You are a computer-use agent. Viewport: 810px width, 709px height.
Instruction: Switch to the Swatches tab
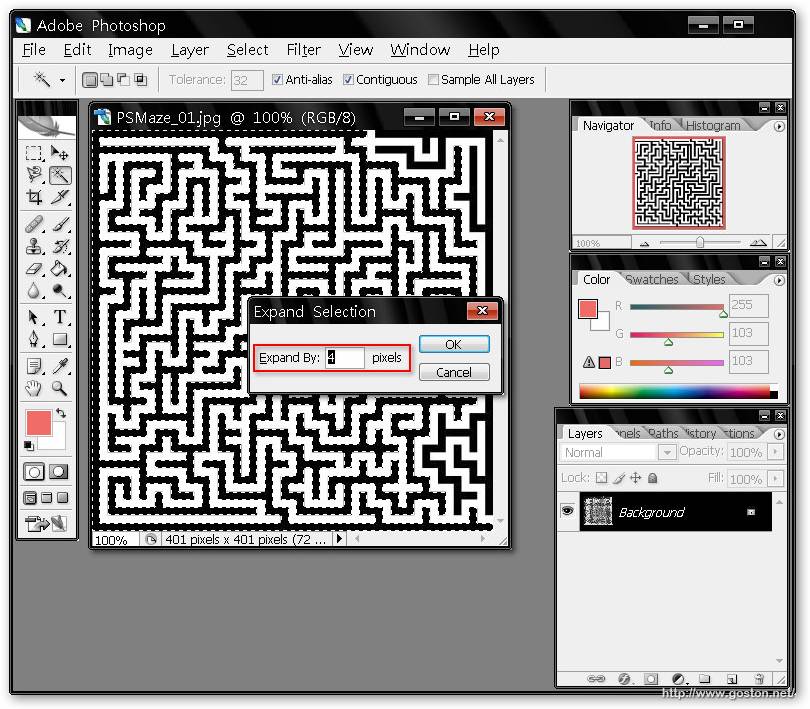pos(651,280)
